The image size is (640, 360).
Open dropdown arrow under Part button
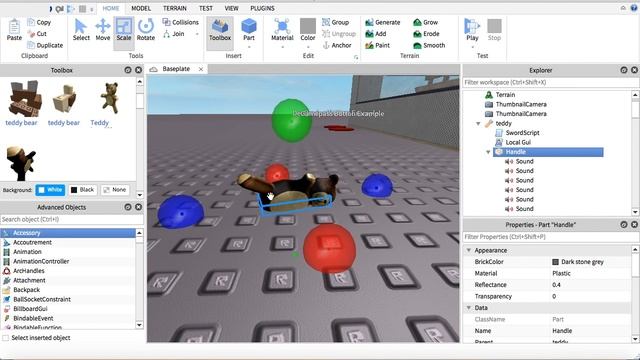pos(249,47)
